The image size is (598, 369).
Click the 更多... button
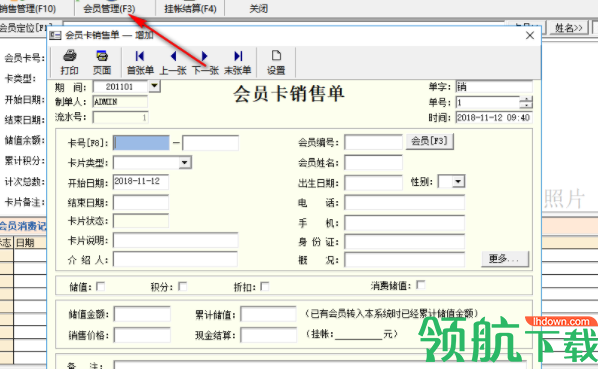(x=505, y=259)
